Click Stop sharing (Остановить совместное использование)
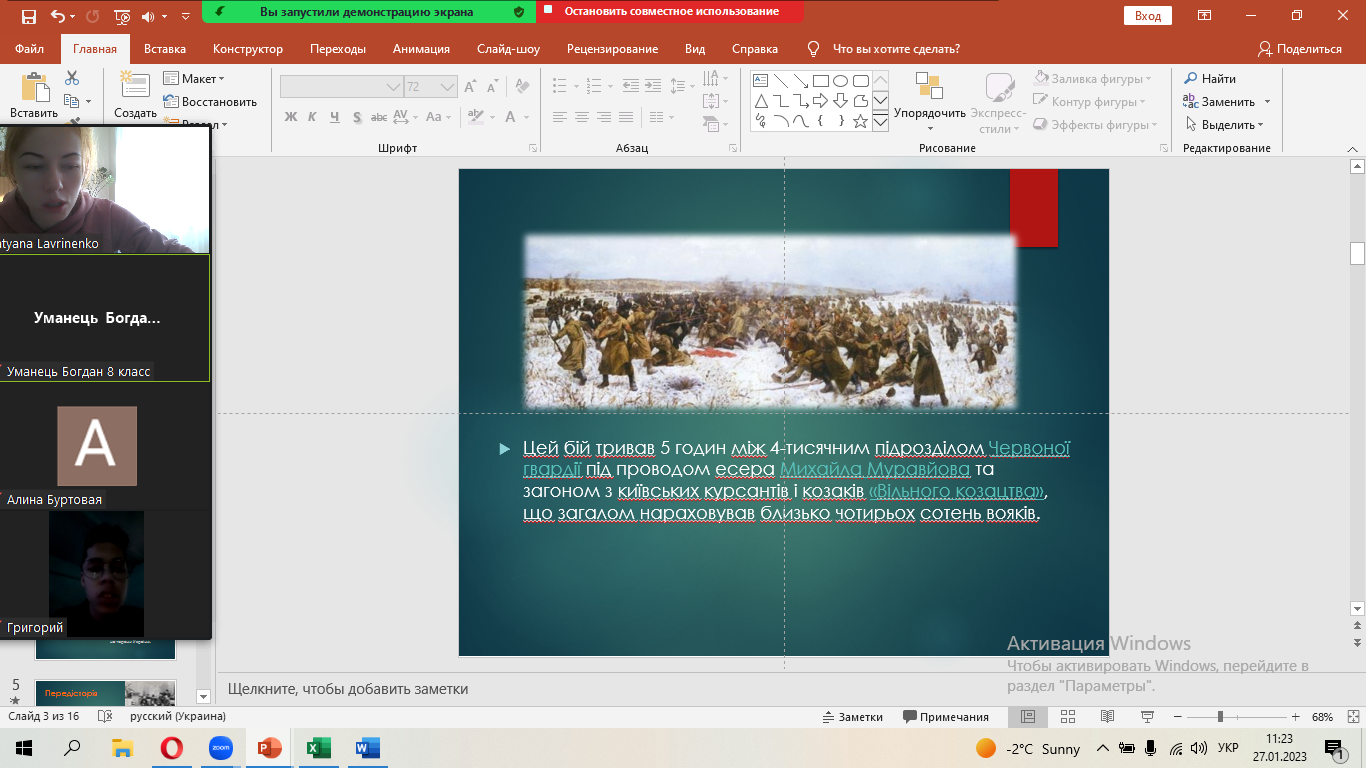The image size is (1366, 768). coord(671,12)
